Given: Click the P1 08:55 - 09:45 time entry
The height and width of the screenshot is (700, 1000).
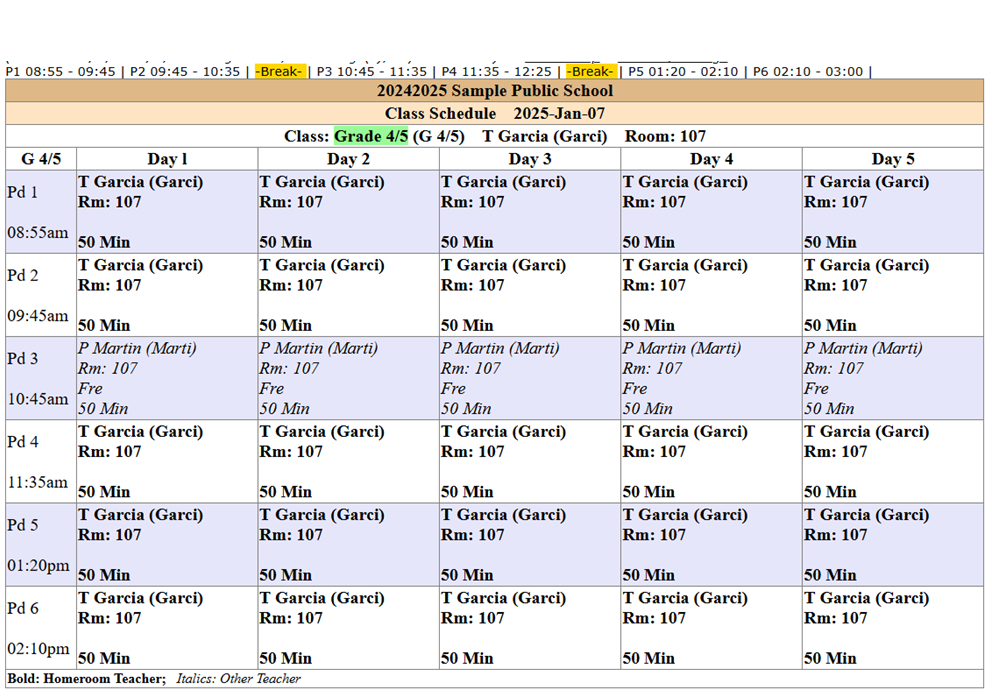Looking at the screenshot, I should tap(60, 72).
